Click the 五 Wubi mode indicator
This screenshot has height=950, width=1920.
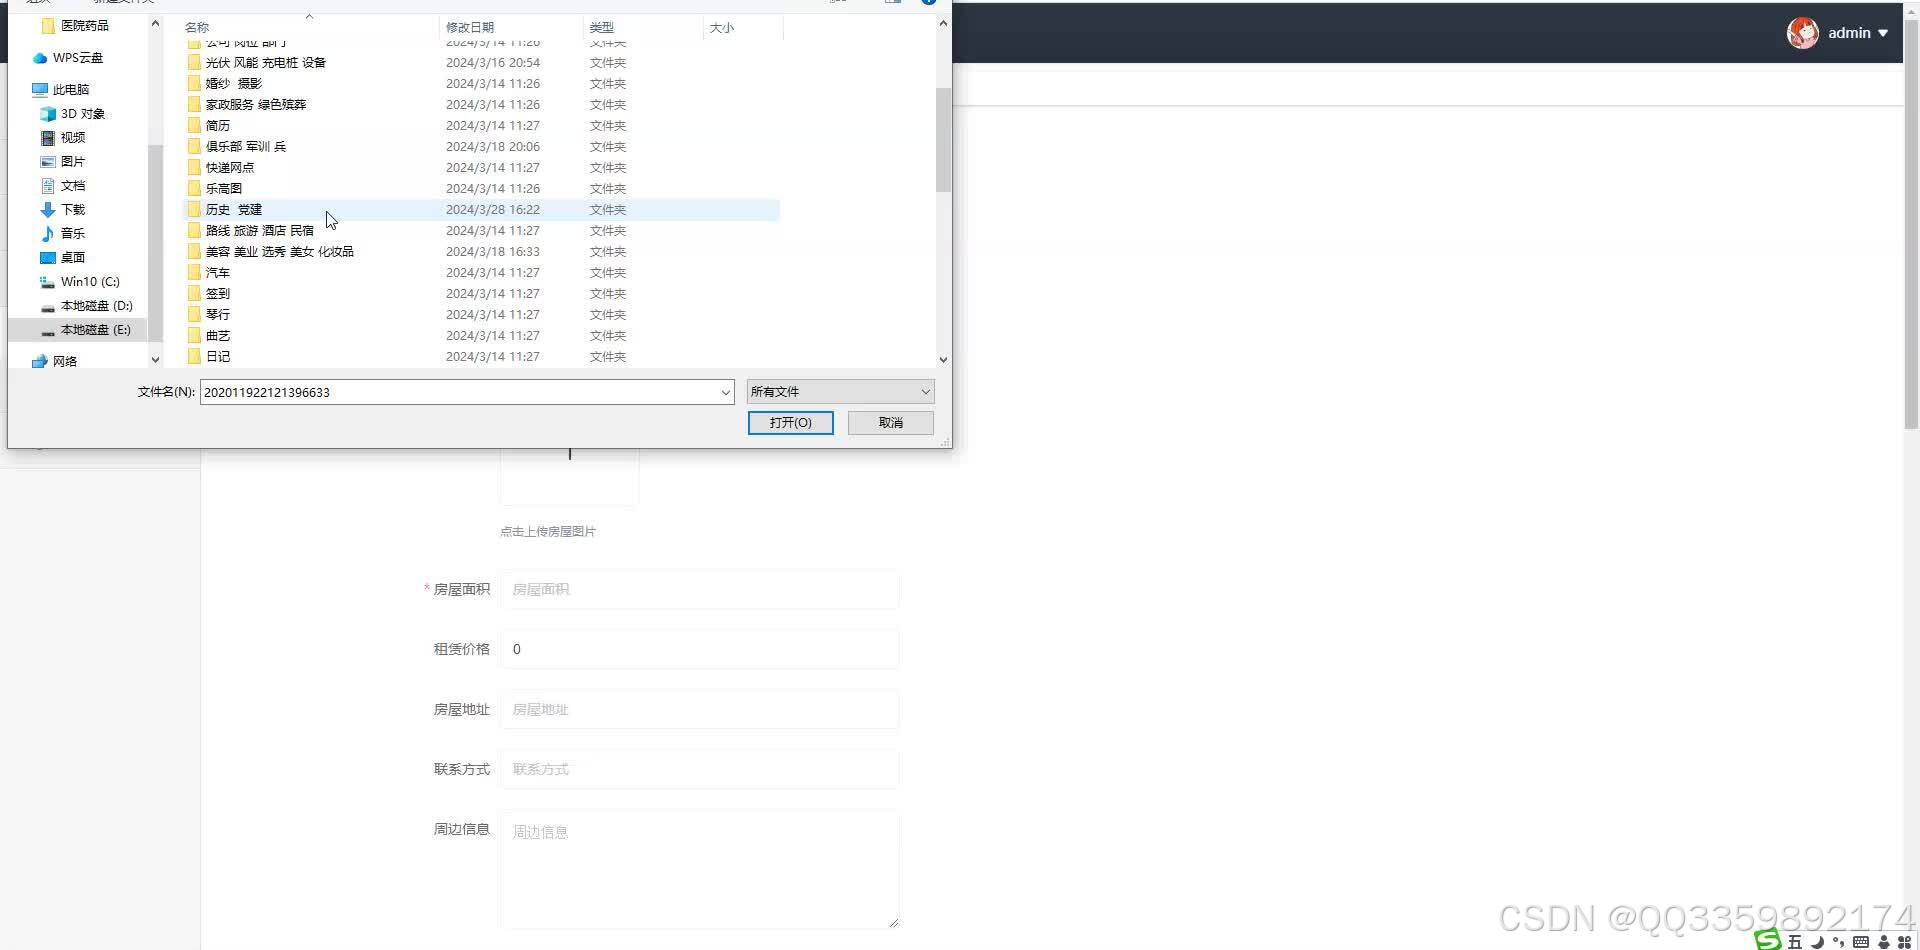[x=1795, y=942]
